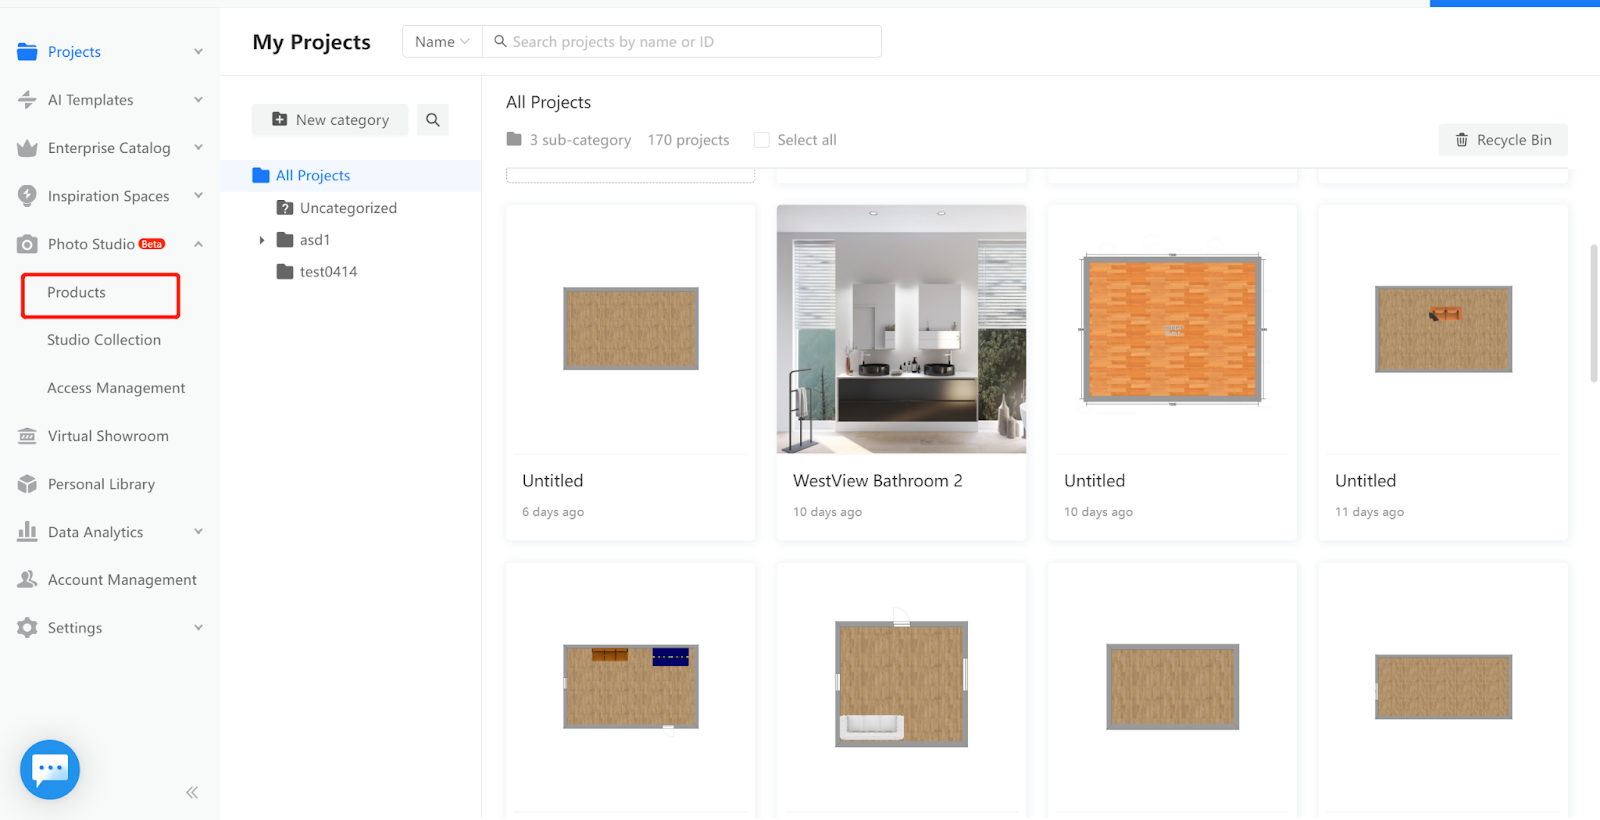The image size is (1600, 820).
Task: Tick the Select all checkbox
Action: pyautogui.click(x=762, y=140)
